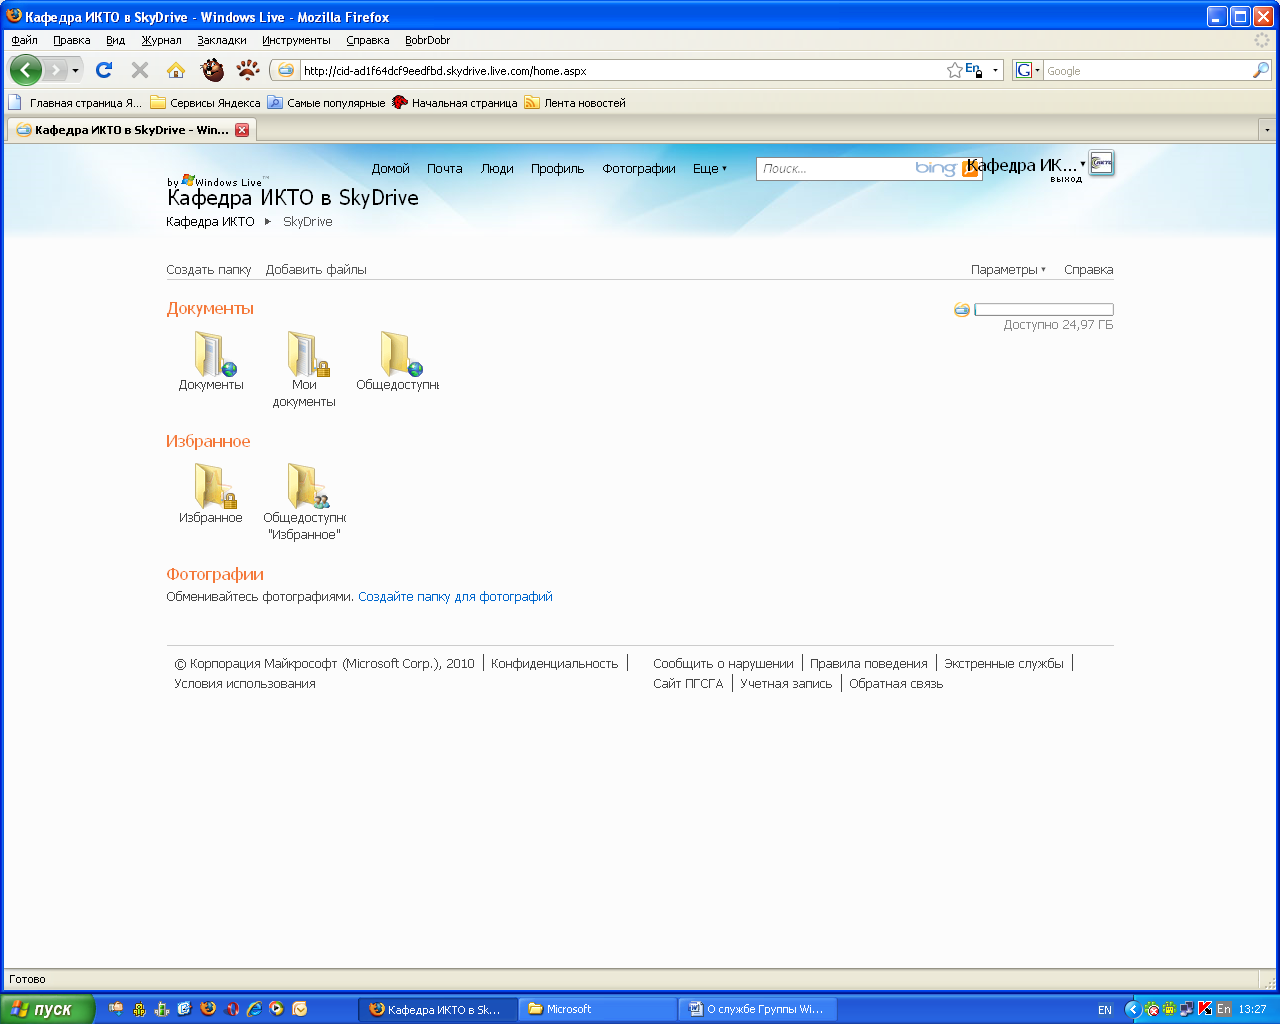
Task: Click the profile picture thumbnail
Action: 1102,163
